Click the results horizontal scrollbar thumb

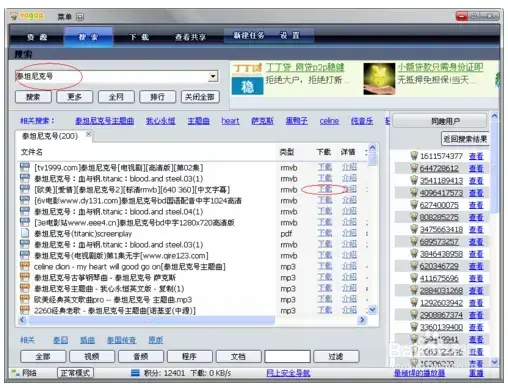[x=152, y=320]
